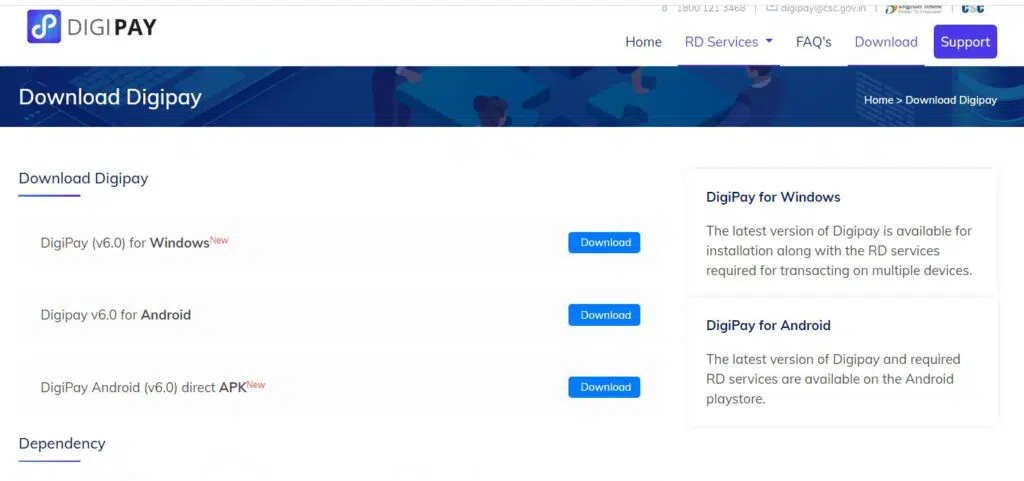Click the Support button

(965, 42)
